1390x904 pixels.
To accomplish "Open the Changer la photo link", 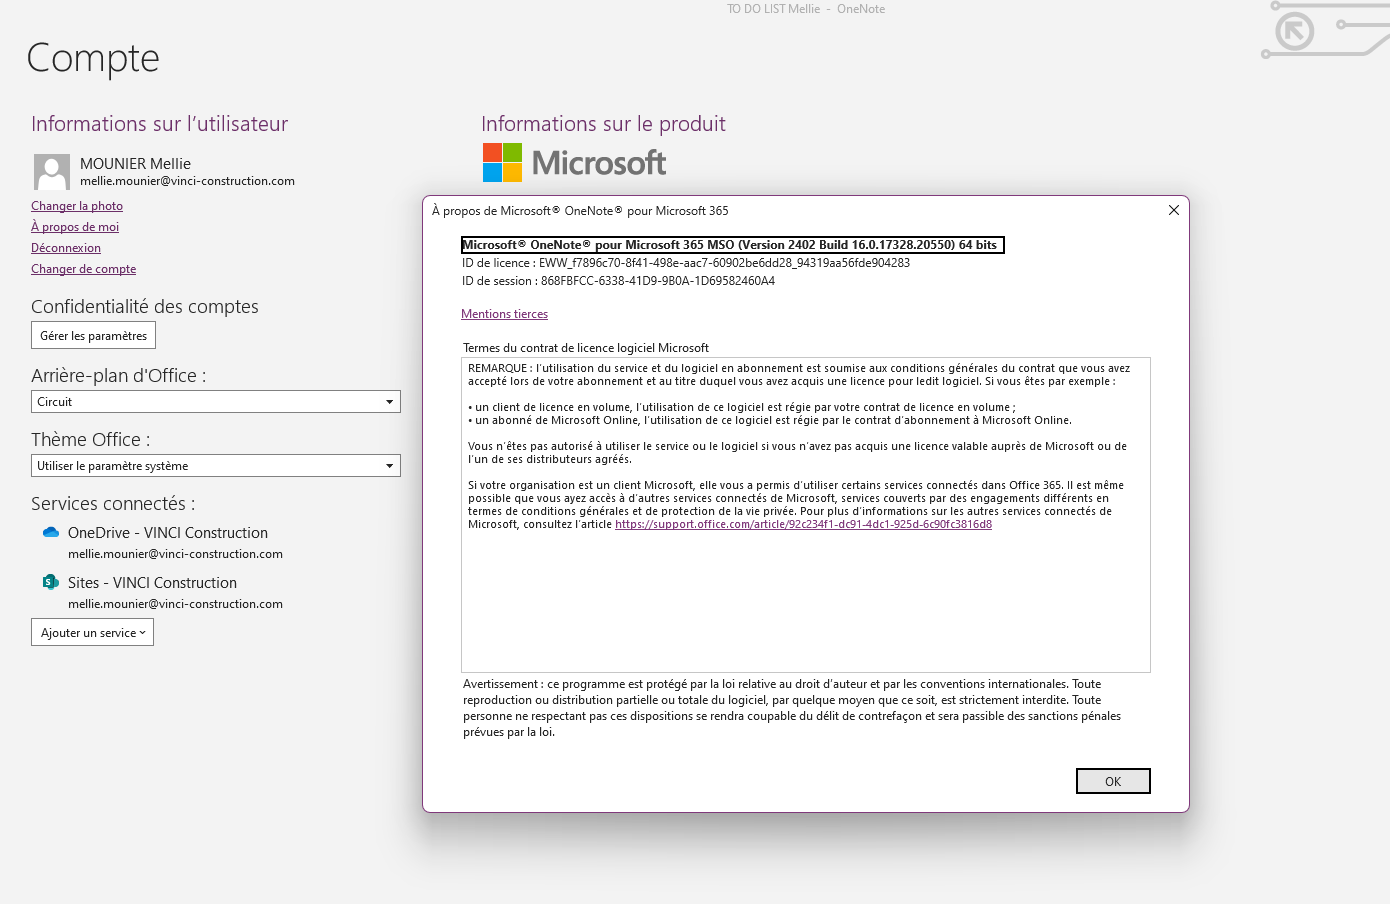I will pyautogui.click(x=77, y=206).
